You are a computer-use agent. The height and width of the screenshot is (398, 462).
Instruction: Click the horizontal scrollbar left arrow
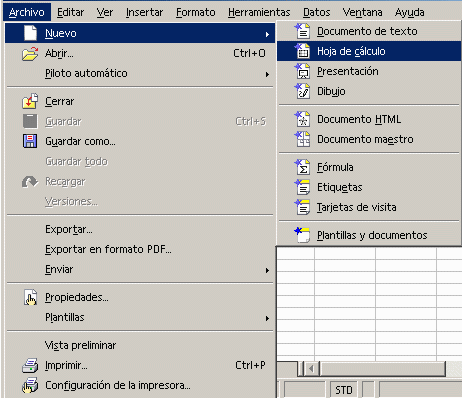pos(311,369)
